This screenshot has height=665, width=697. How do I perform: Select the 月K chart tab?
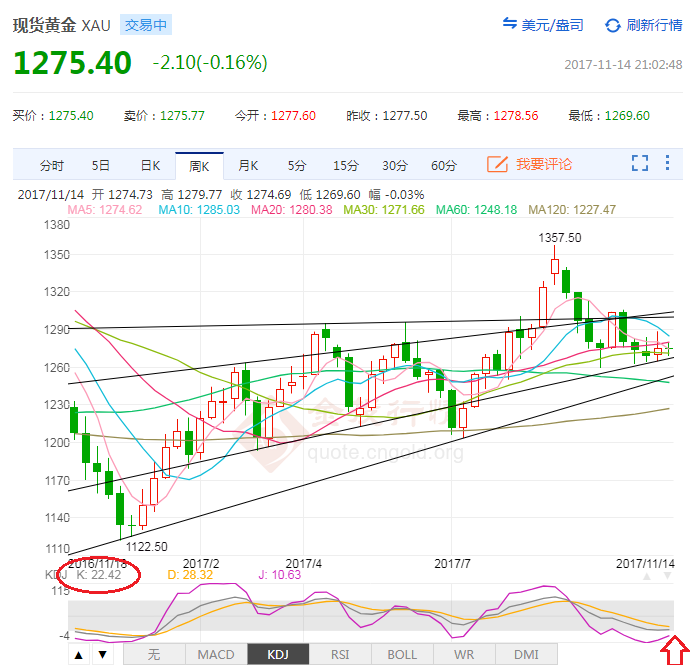(248, 165)
